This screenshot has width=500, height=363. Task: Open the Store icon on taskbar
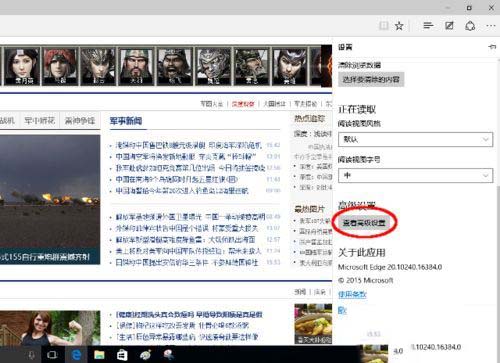pyautogui.click(x=122, y=355)
